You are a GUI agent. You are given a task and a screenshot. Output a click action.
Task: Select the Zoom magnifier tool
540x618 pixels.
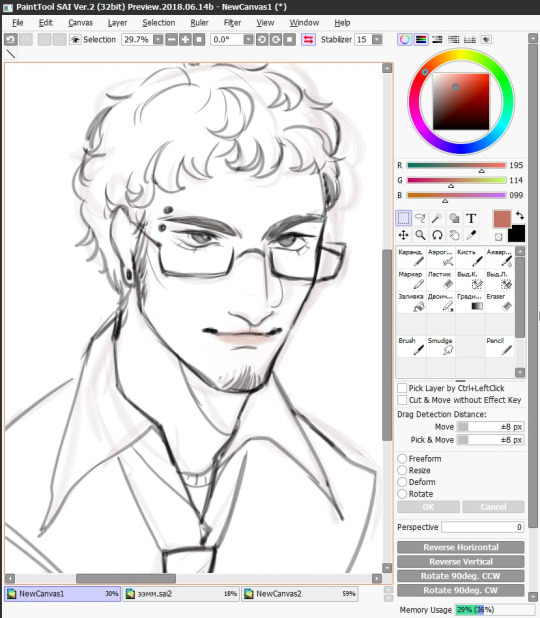pos(421,235)
